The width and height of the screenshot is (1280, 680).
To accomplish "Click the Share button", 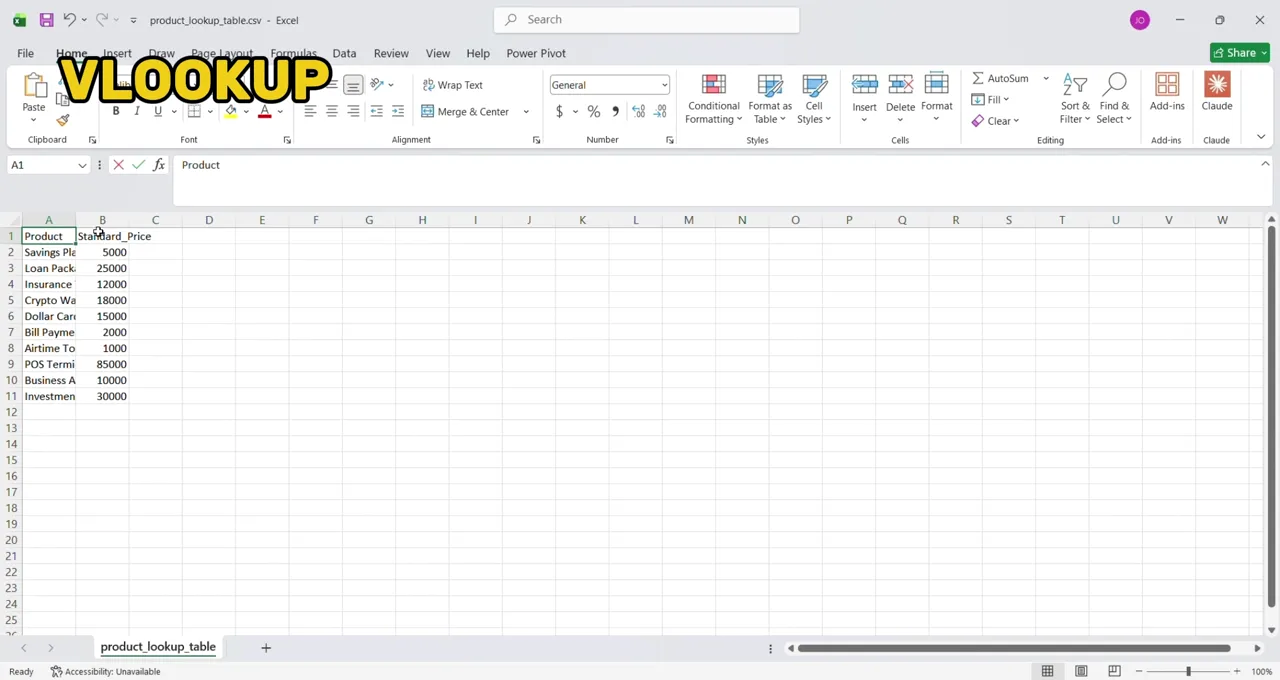I will 1239,53.
